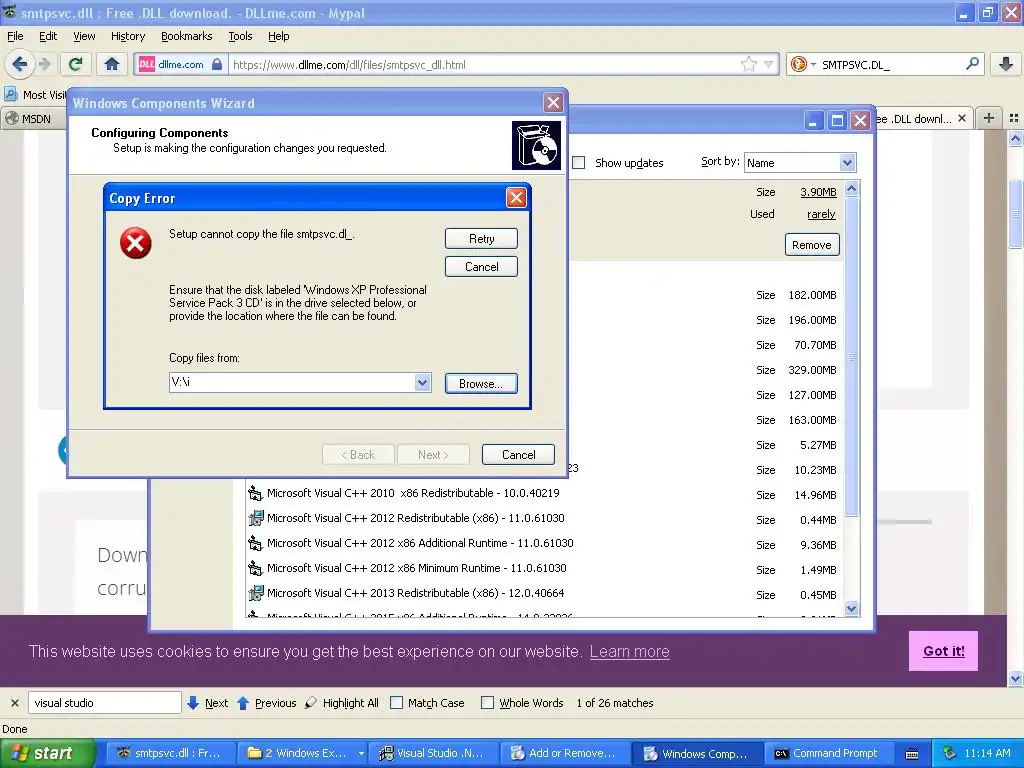Open the View menu
Image resolution: width=1024 pixels, height=768 pixels.
pyautogui.click(x=84, y=36)
